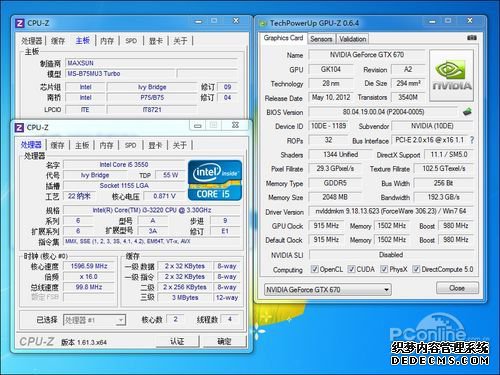Click the NVIDIA logo image
Image resolution: width=500 pixels, height=375 pixels.
coord(451,75)
